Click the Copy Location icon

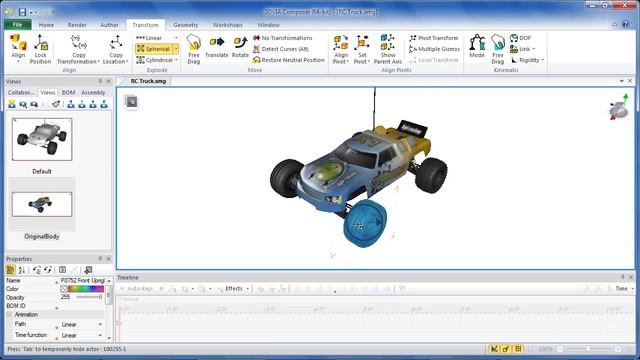pyautogui.click(x=116, y=49)
